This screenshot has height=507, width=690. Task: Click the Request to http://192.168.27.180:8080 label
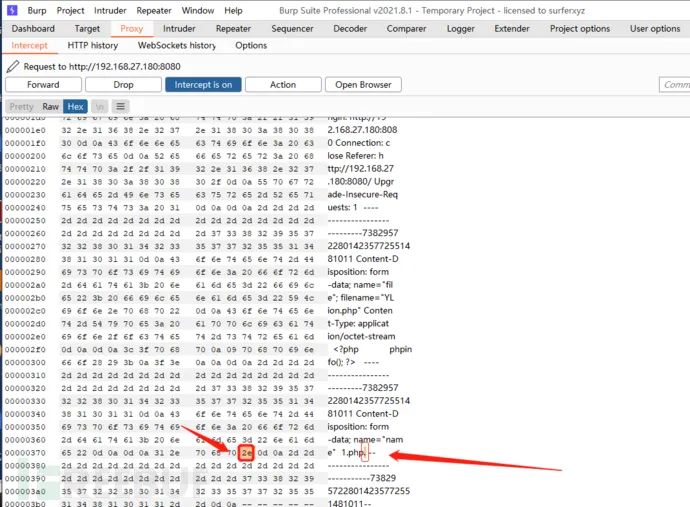[x=102, y=66]
